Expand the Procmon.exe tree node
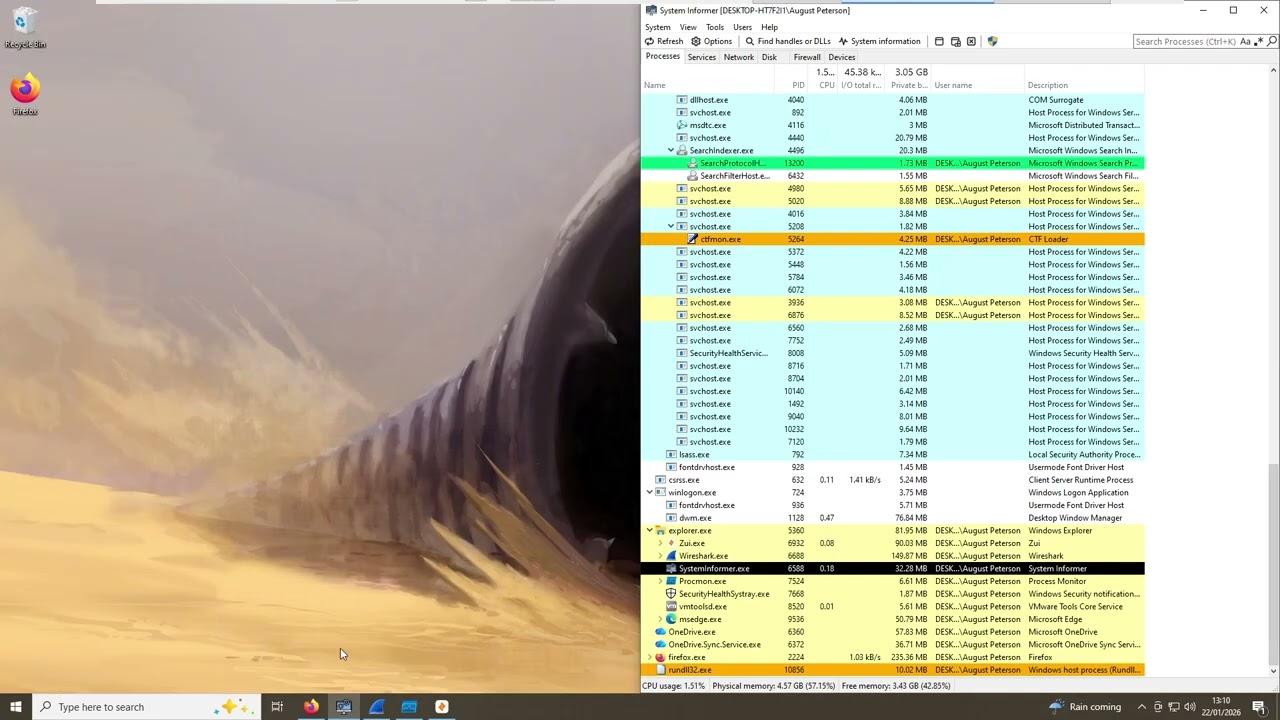 [660, 581]
